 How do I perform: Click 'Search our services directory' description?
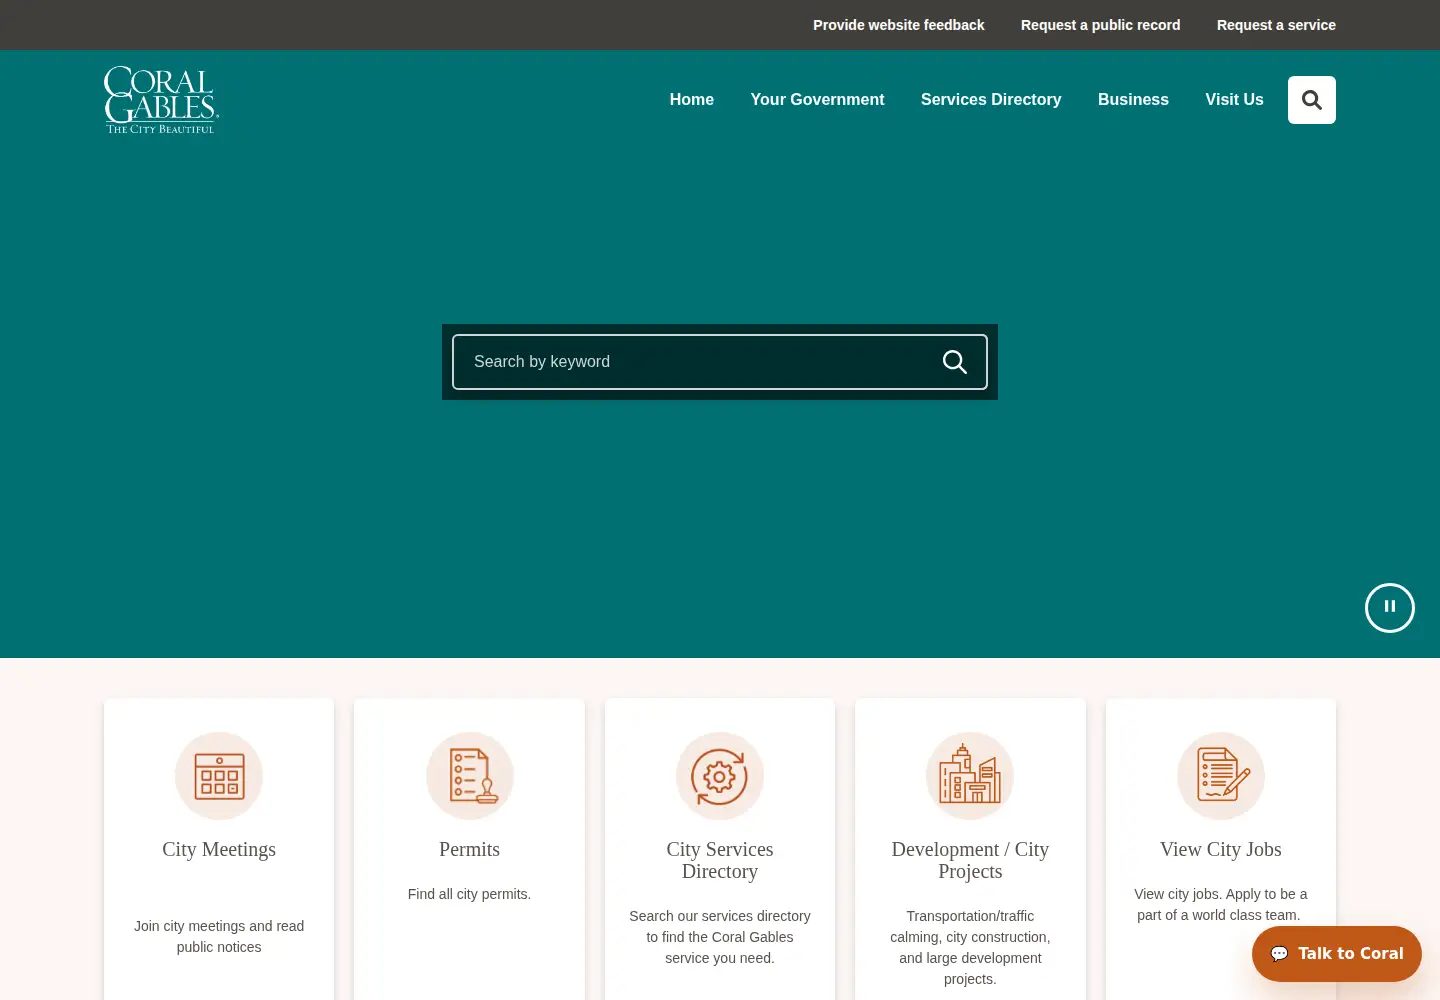(x=720, y=937)
